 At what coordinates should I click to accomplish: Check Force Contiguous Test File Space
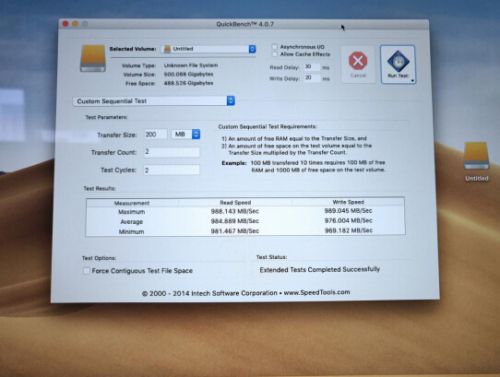pos(86,271)
